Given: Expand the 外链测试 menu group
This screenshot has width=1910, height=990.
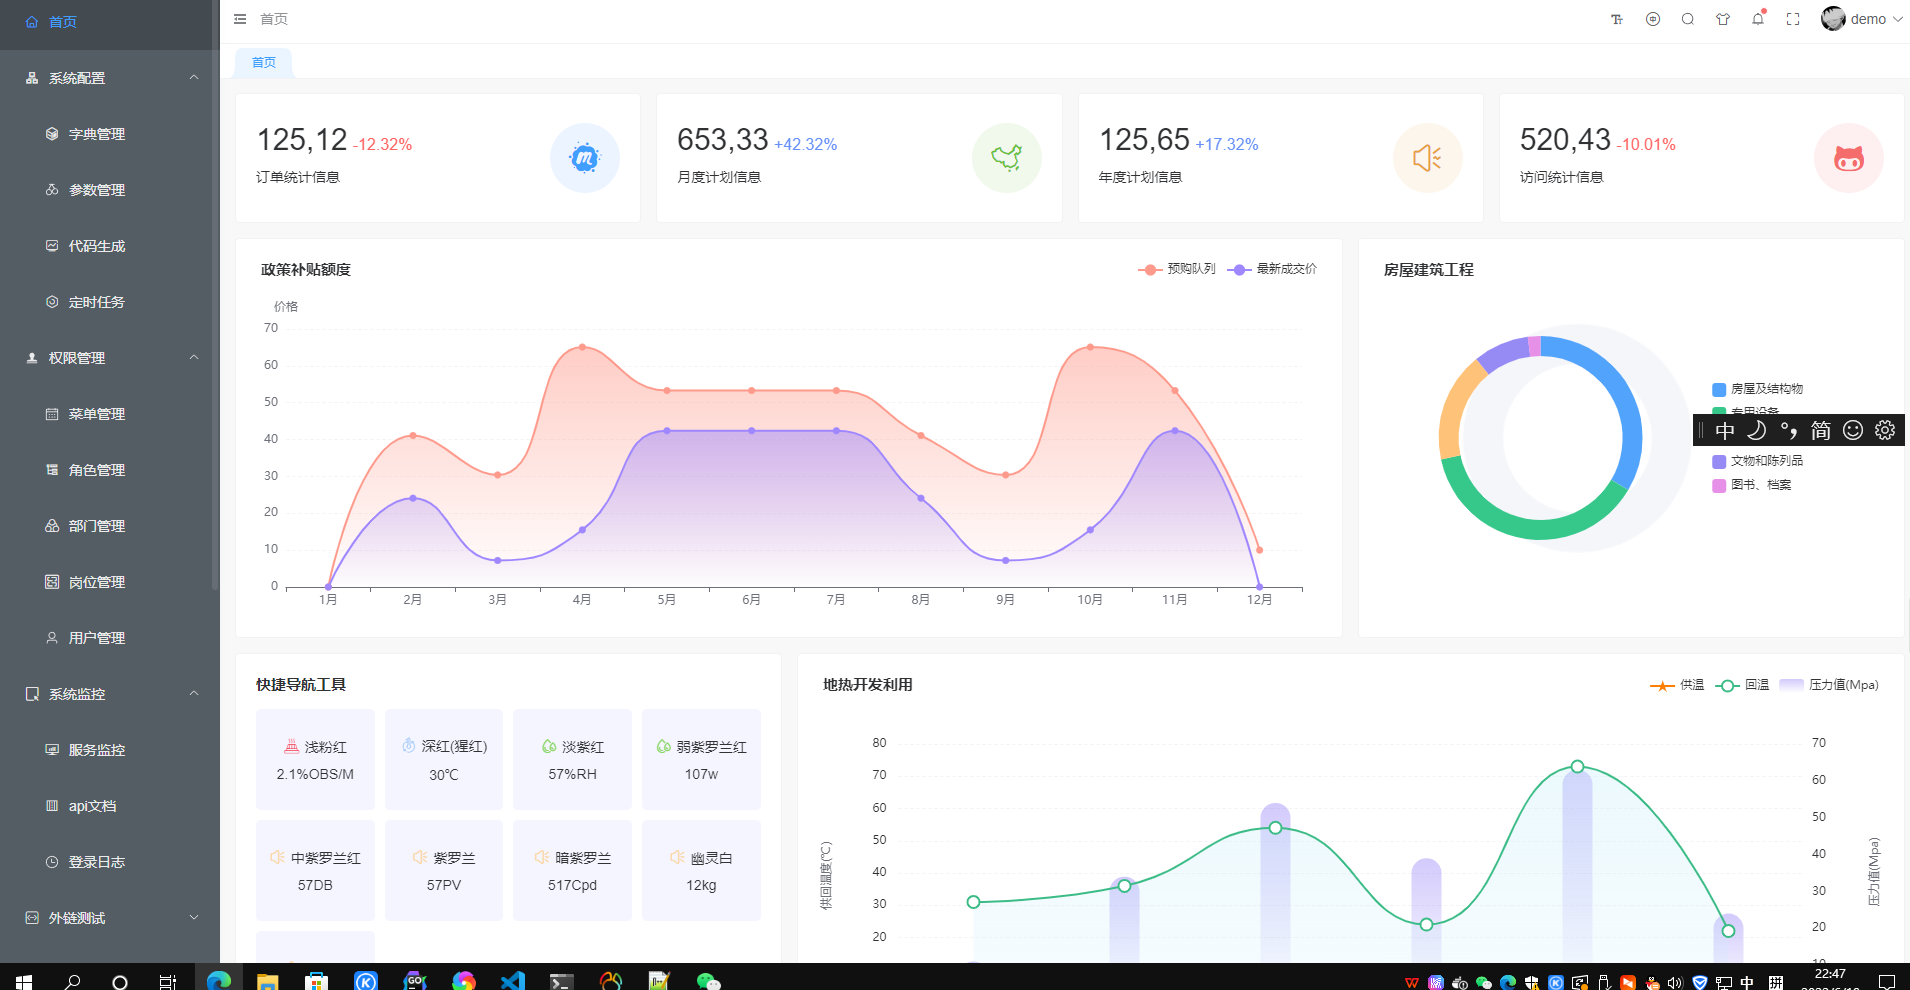Looking at the screenshot, I should (x=110, y=918).
